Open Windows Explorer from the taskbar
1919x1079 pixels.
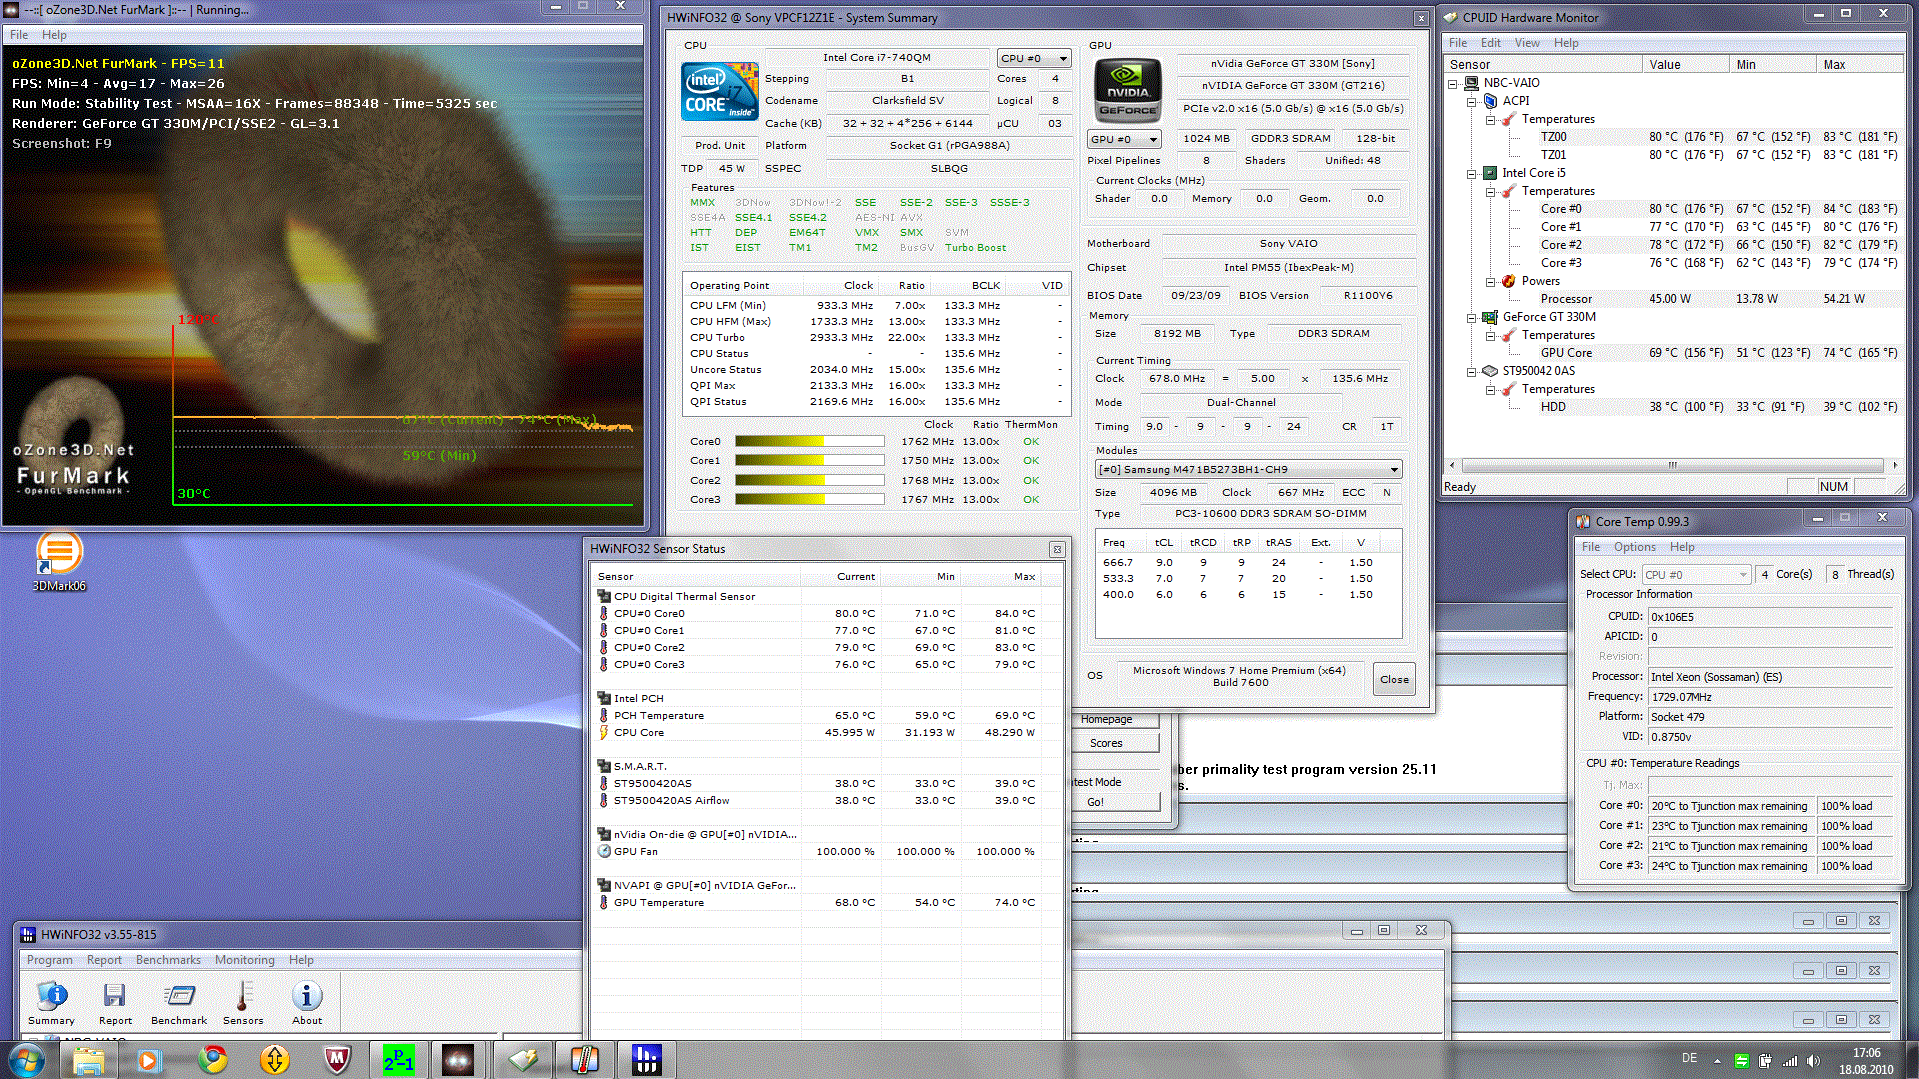[88, 1060]
